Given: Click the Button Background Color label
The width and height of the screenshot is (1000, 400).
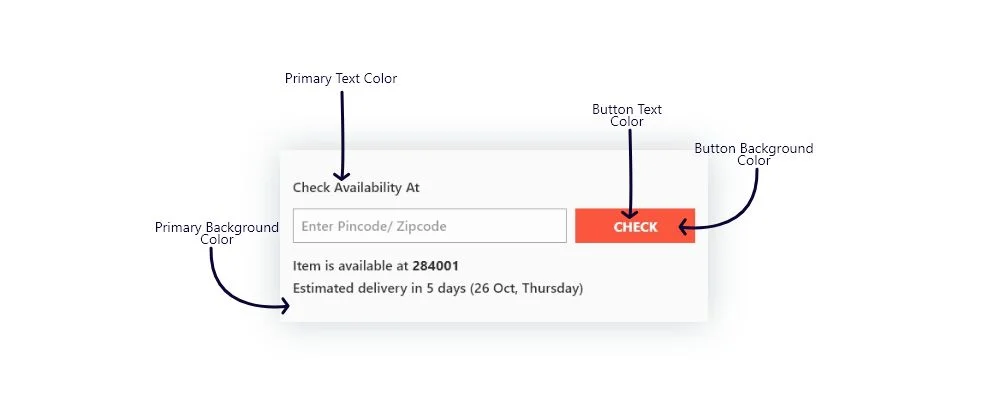Looking at the screenshot, I should tap(754, 154).
